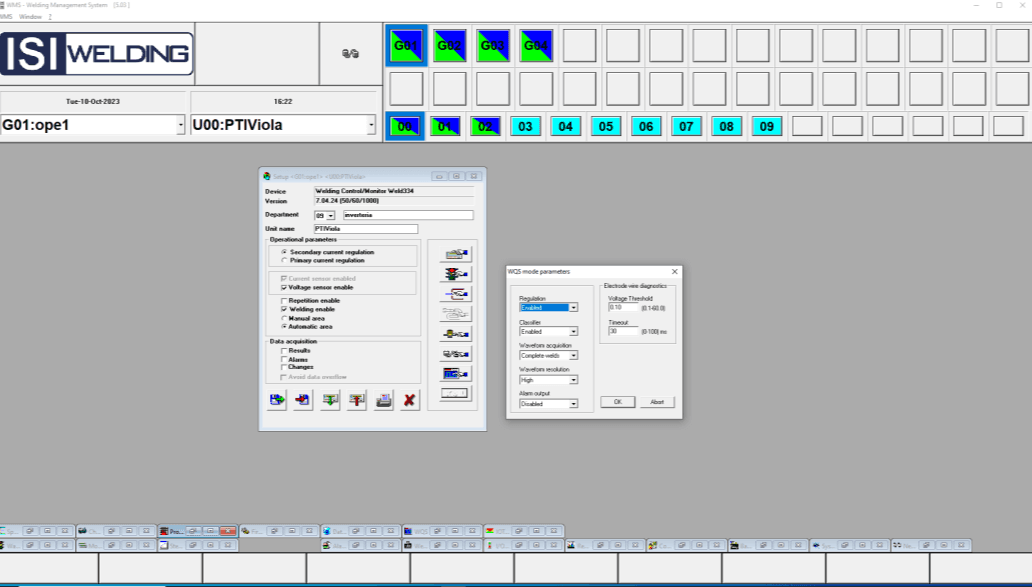Click the network connection icon near logo

click(x=350, y=54)
